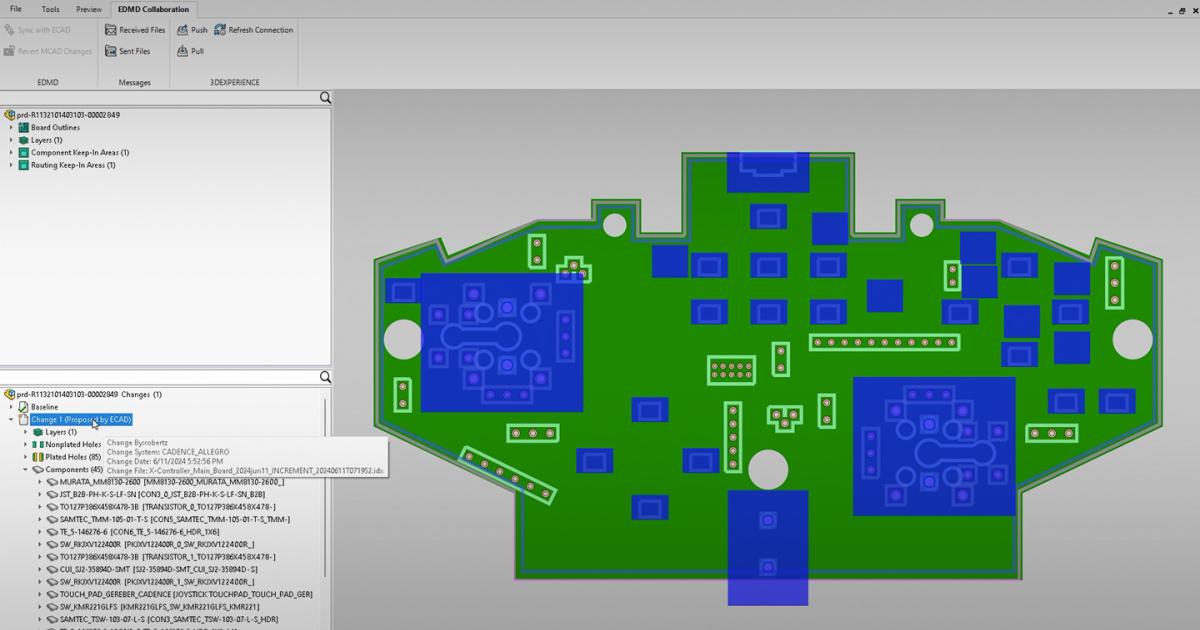This screenshot has width=1200, height=630.
Task: Expand the Baseline node
Action: point(12,407)
